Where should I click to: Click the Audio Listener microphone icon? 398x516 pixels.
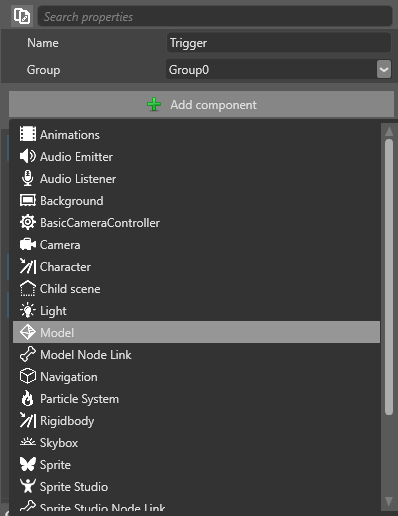pyautogui.click(x=28, y=179)
